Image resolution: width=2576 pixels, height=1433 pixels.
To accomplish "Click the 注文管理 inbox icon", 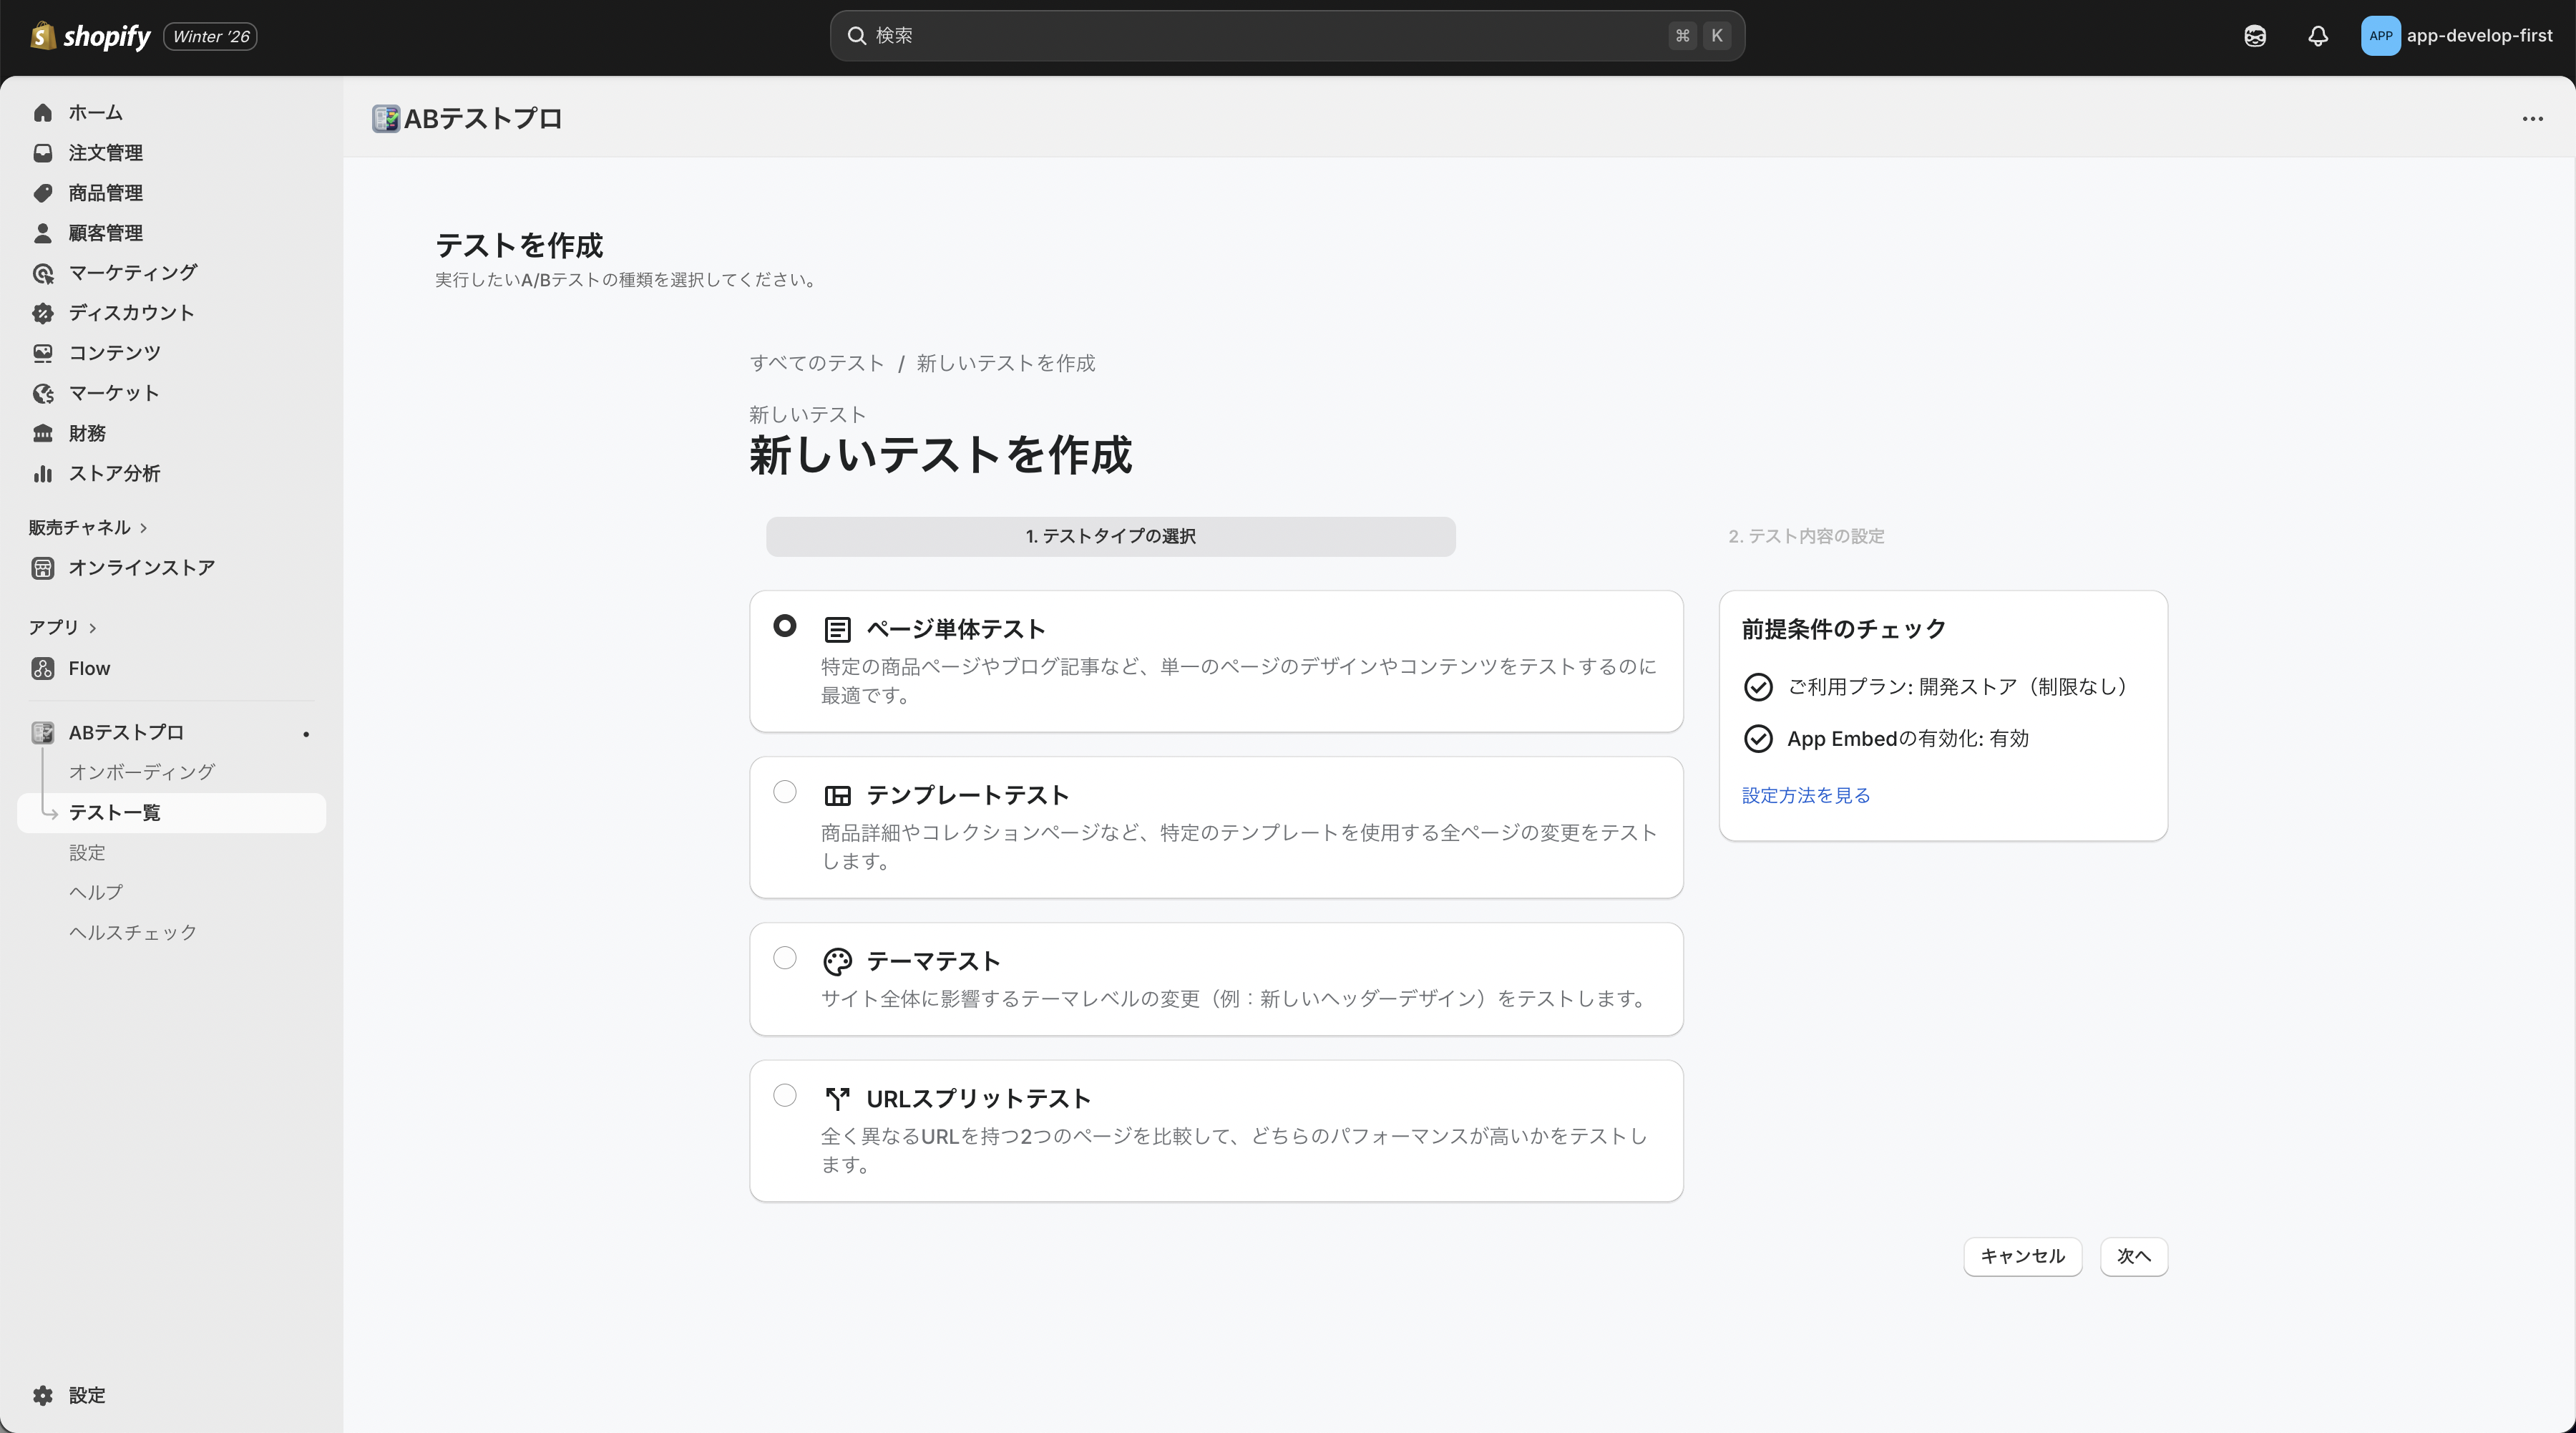I will (x=42, y=153).
